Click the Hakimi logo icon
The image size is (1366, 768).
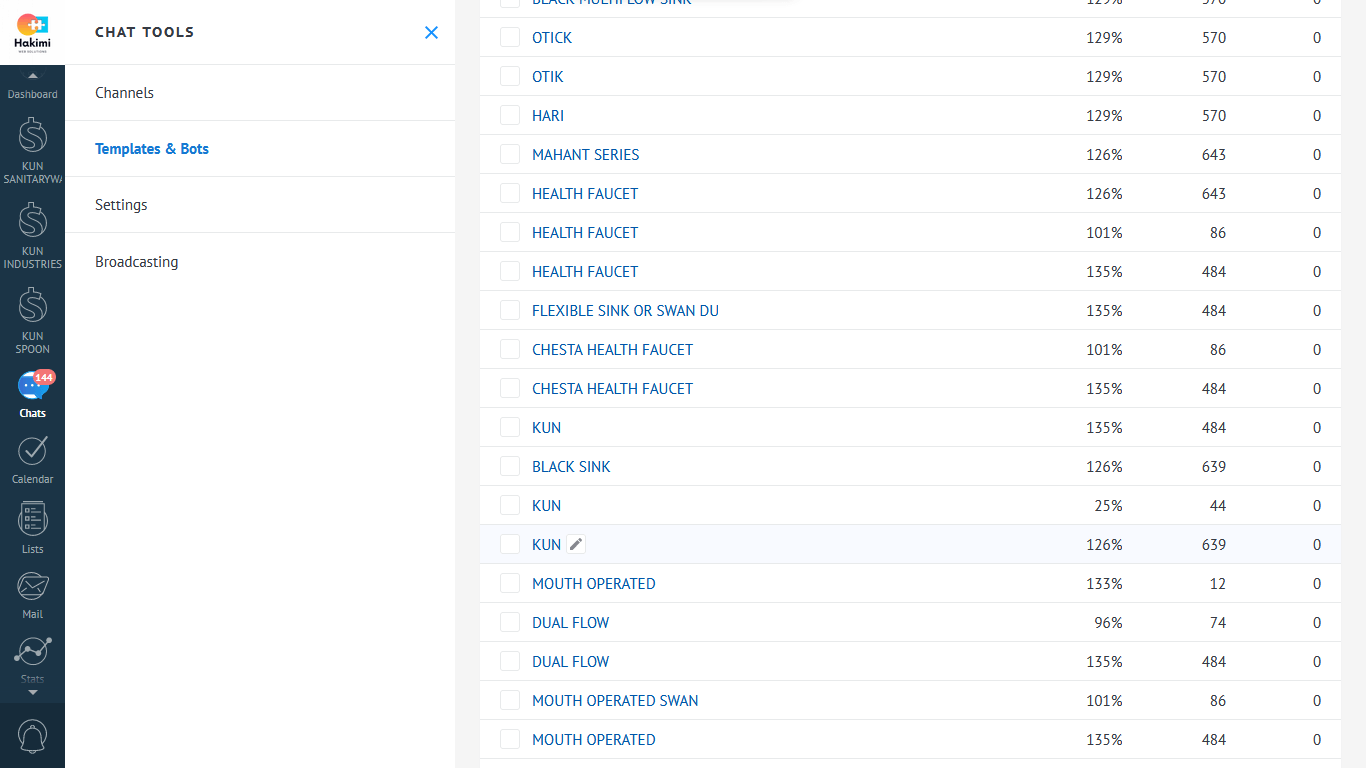pyautogui.click(x=32, y=32)
